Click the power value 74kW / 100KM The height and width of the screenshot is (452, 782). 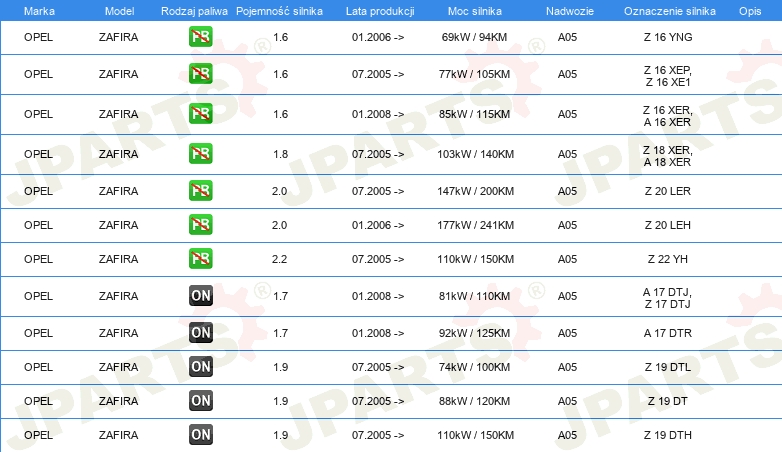tap(474, 367)
